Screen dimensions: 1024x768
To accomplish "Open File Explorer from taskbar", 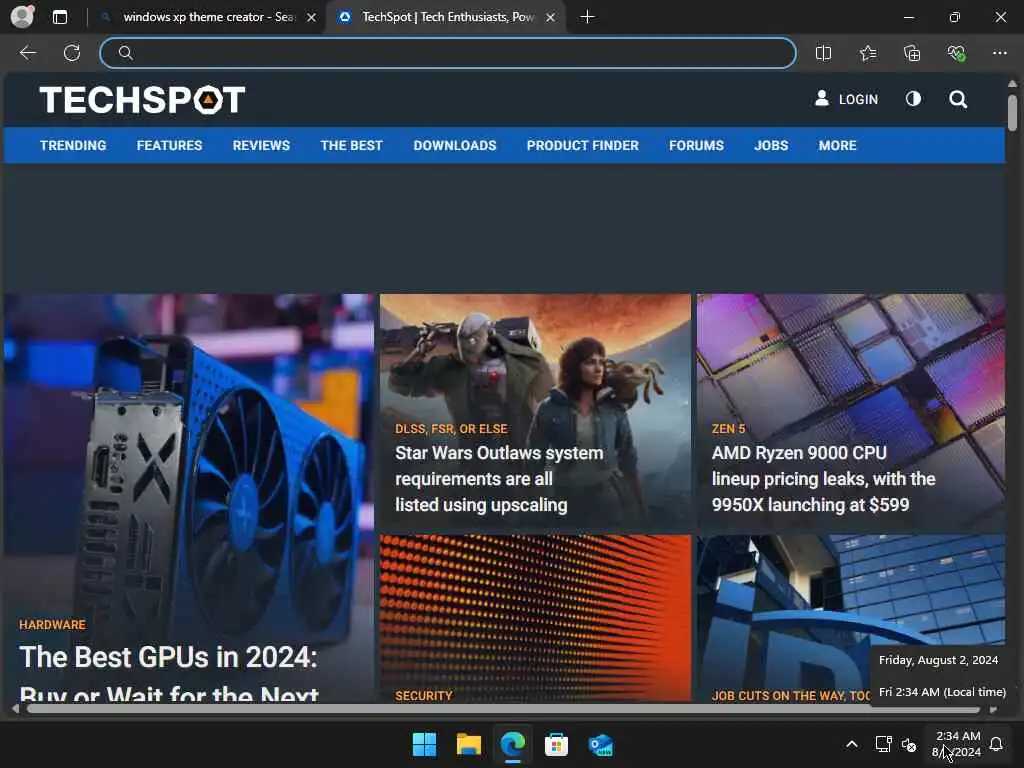I will (469, 744).
